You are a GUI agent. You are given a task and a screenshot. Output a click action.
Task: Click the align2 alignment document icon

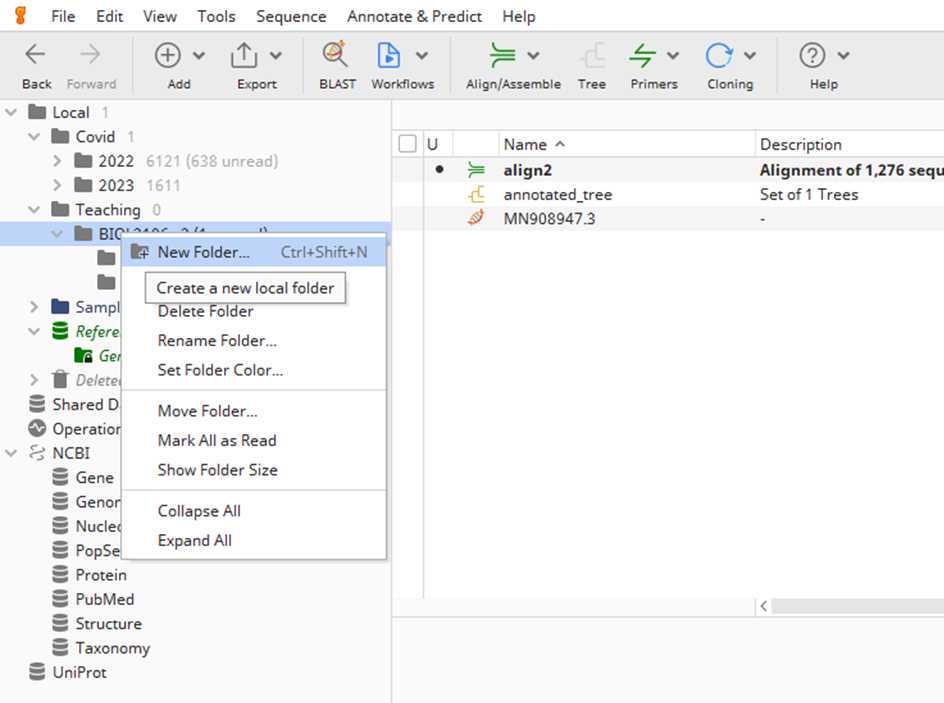point(476,170)
